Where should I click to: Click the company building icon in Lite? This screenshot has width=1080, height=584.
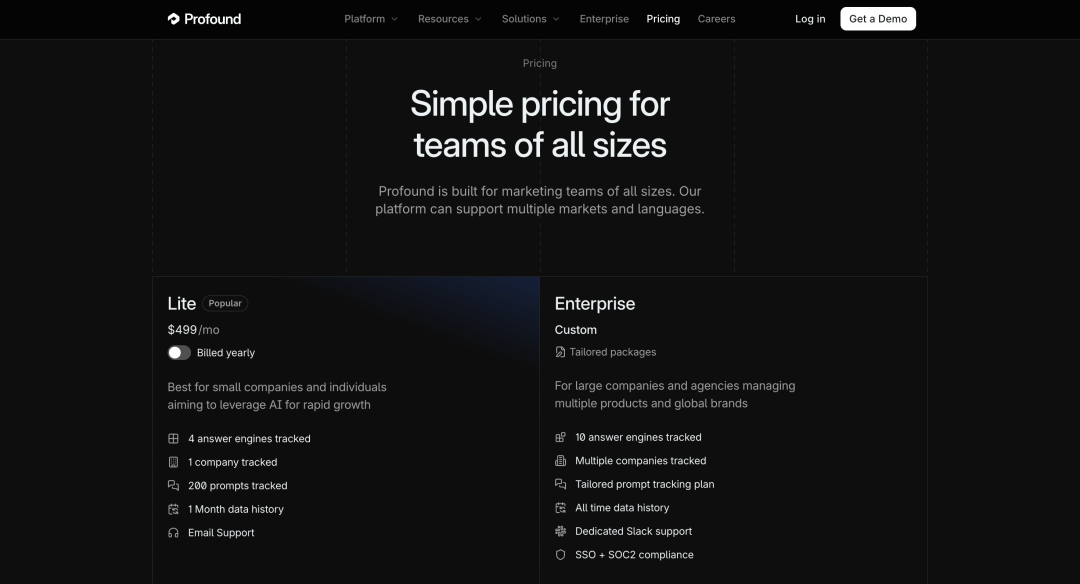[x=173, y=462]
